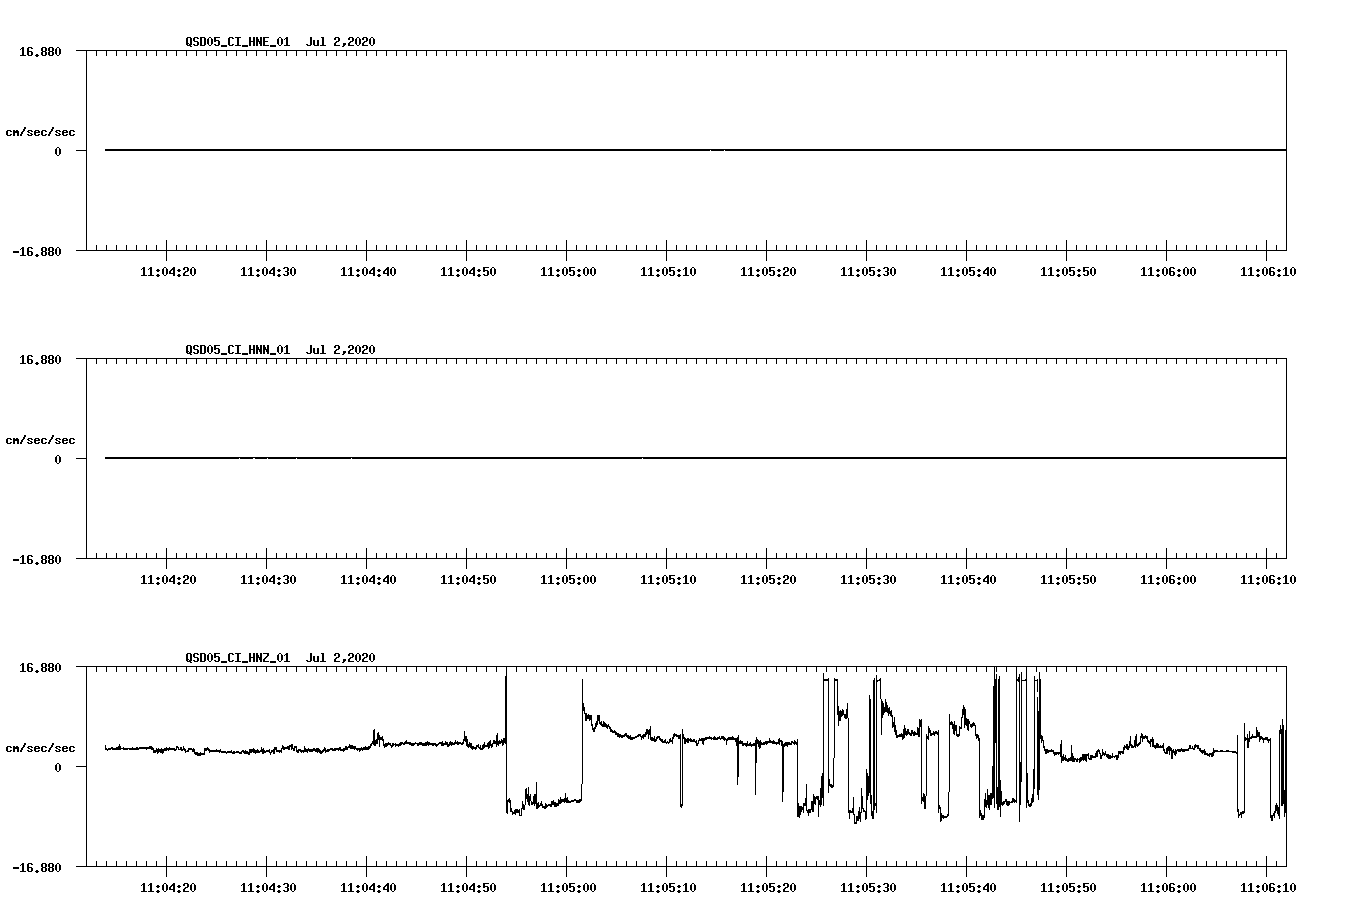
Task: Click the 11:04:20 time label on HNE axis
Action: pyautogui.click(x=167, y=272)
